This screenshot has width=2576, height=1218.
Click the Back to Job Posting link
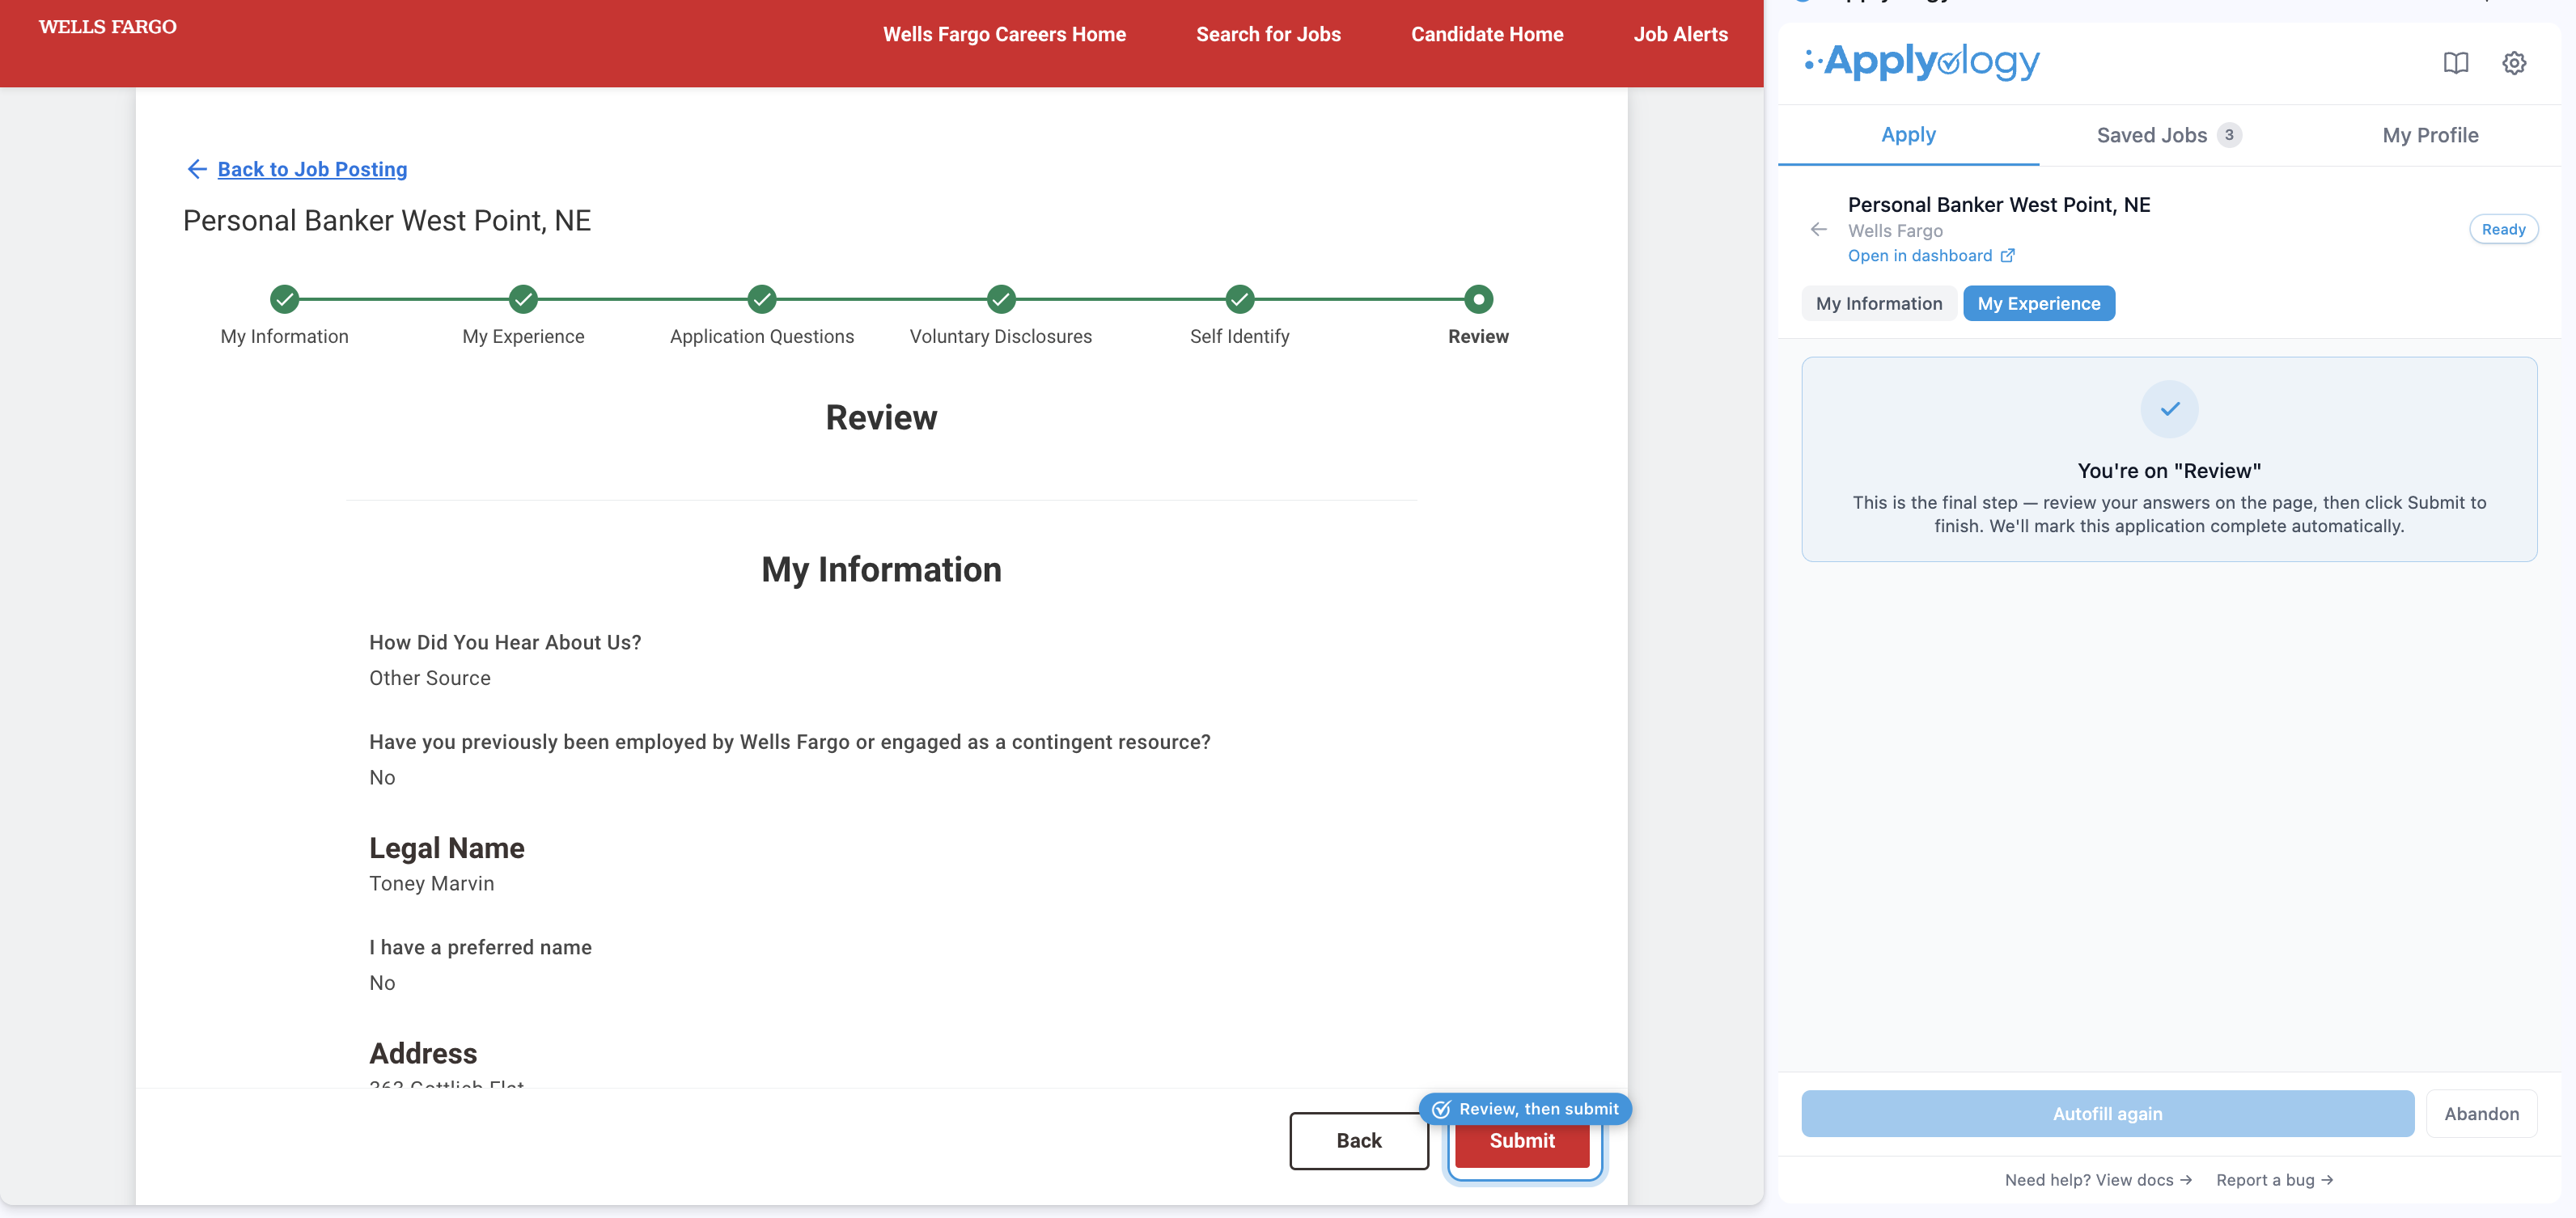[x=312, y=169]
